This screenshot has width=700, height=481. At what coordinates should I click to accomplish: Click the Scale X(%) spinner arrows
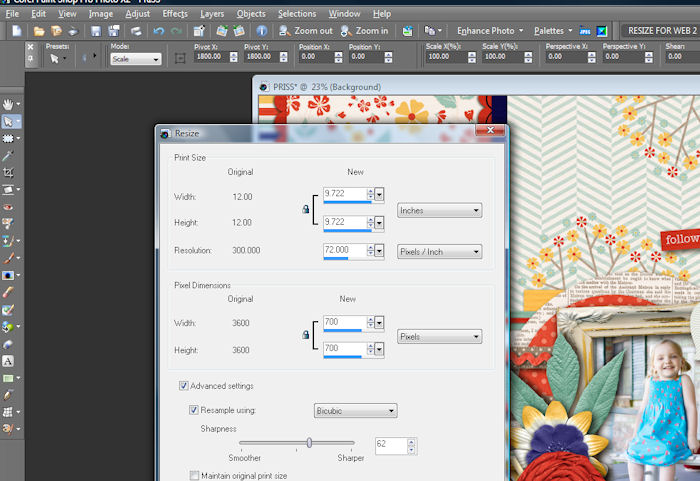pos(472,57)
